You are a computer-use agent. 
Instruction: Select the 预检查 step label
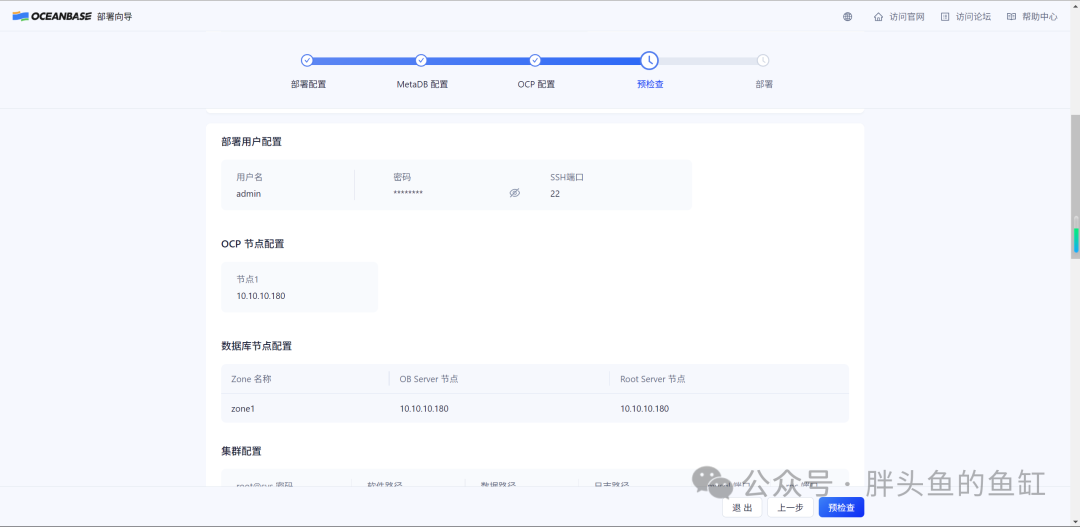[x=650, y=85]
